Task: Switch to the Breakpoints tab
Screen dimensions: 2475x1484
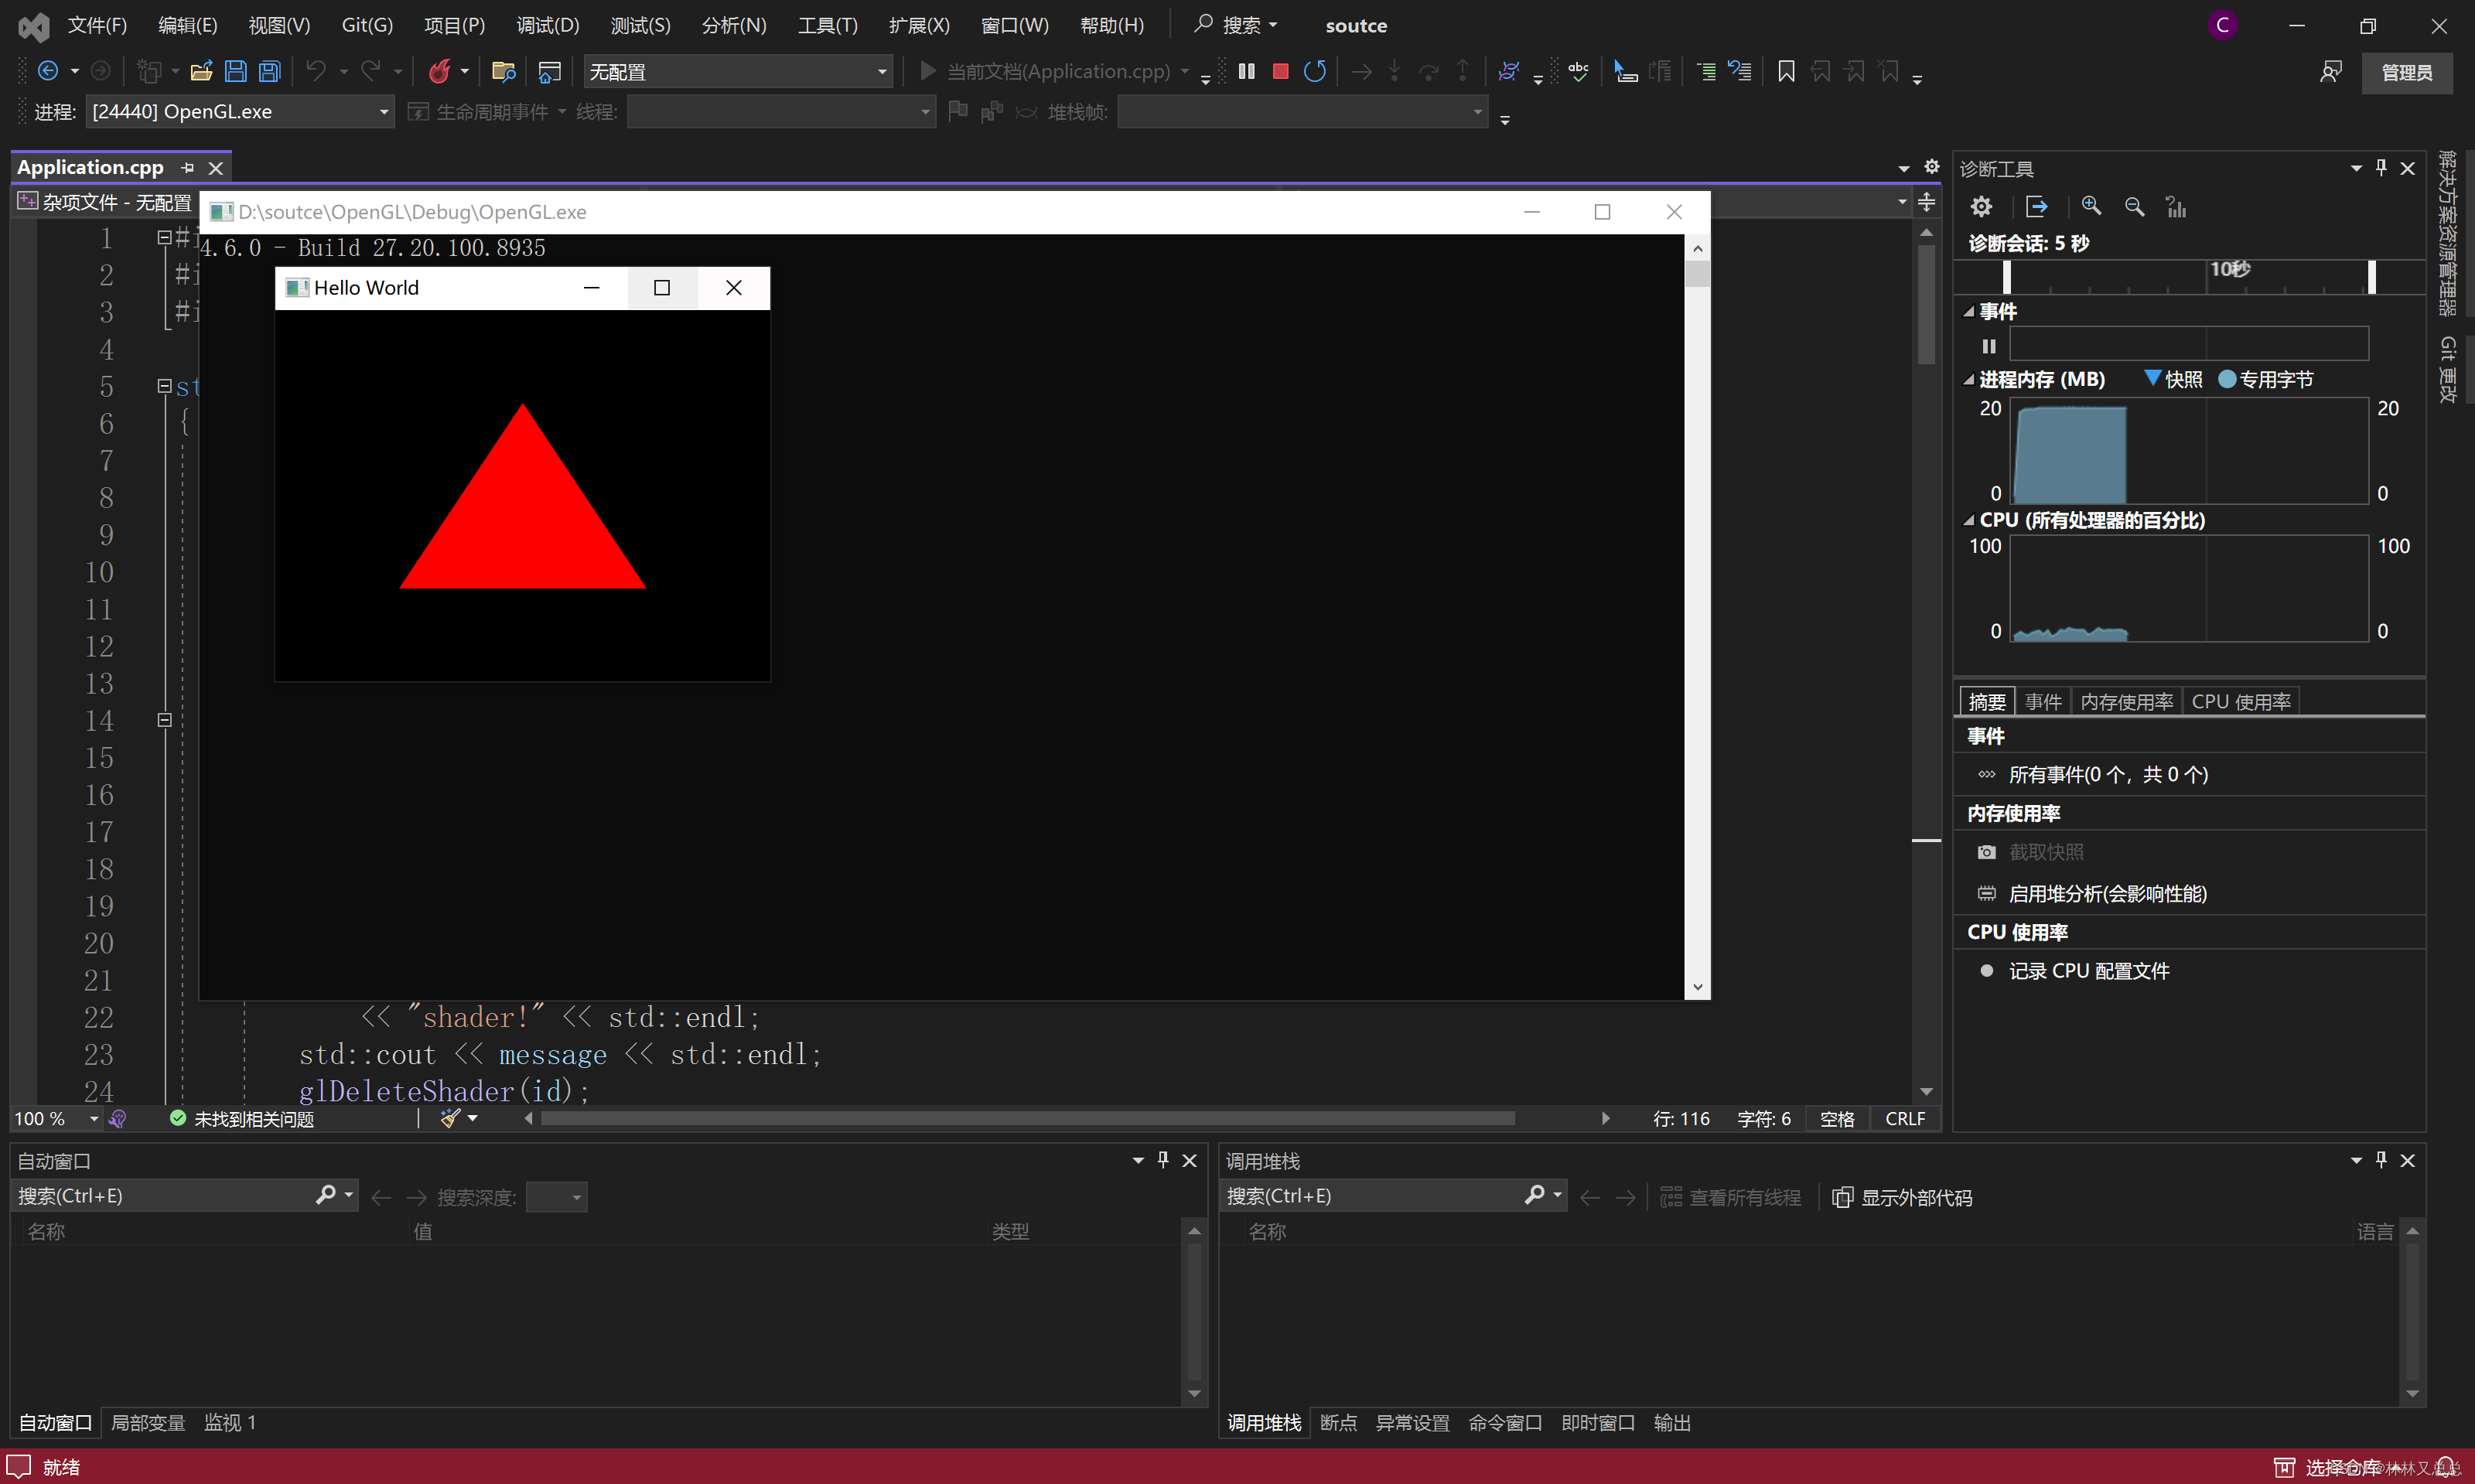Action: [x=1337, y=1422]
